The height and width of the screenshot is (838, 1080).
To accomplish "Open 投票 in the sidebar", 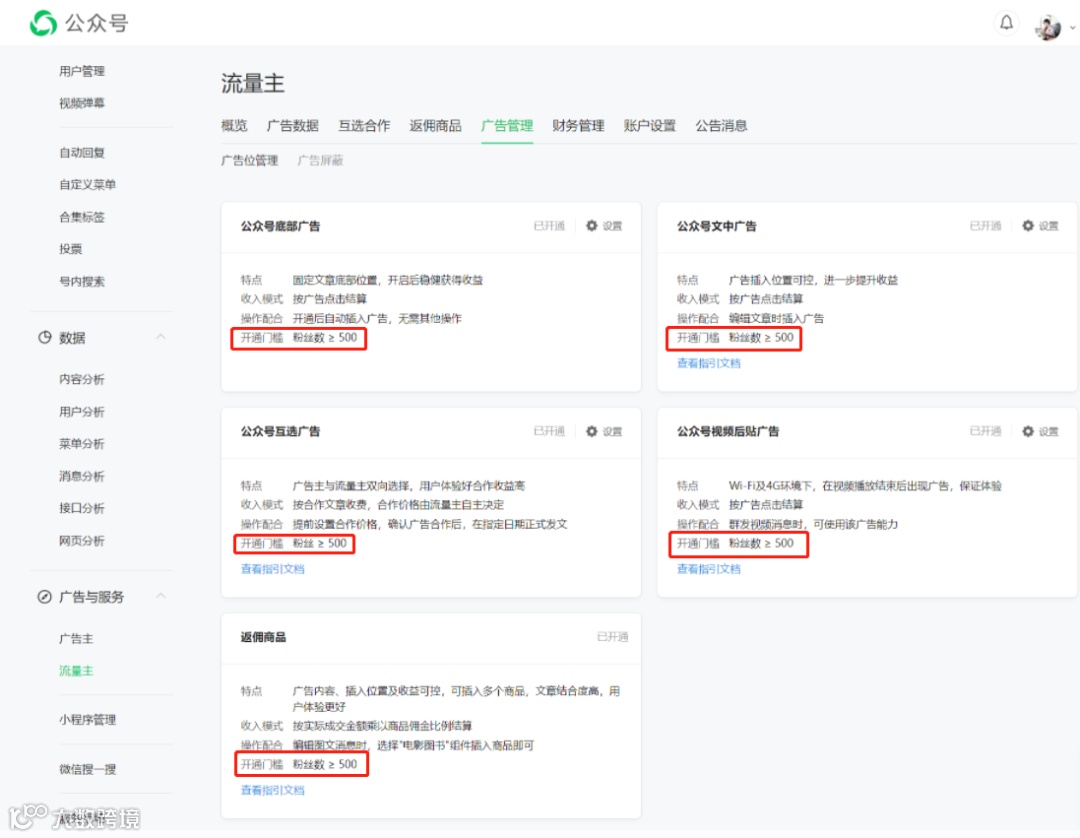I will [70, 249].
